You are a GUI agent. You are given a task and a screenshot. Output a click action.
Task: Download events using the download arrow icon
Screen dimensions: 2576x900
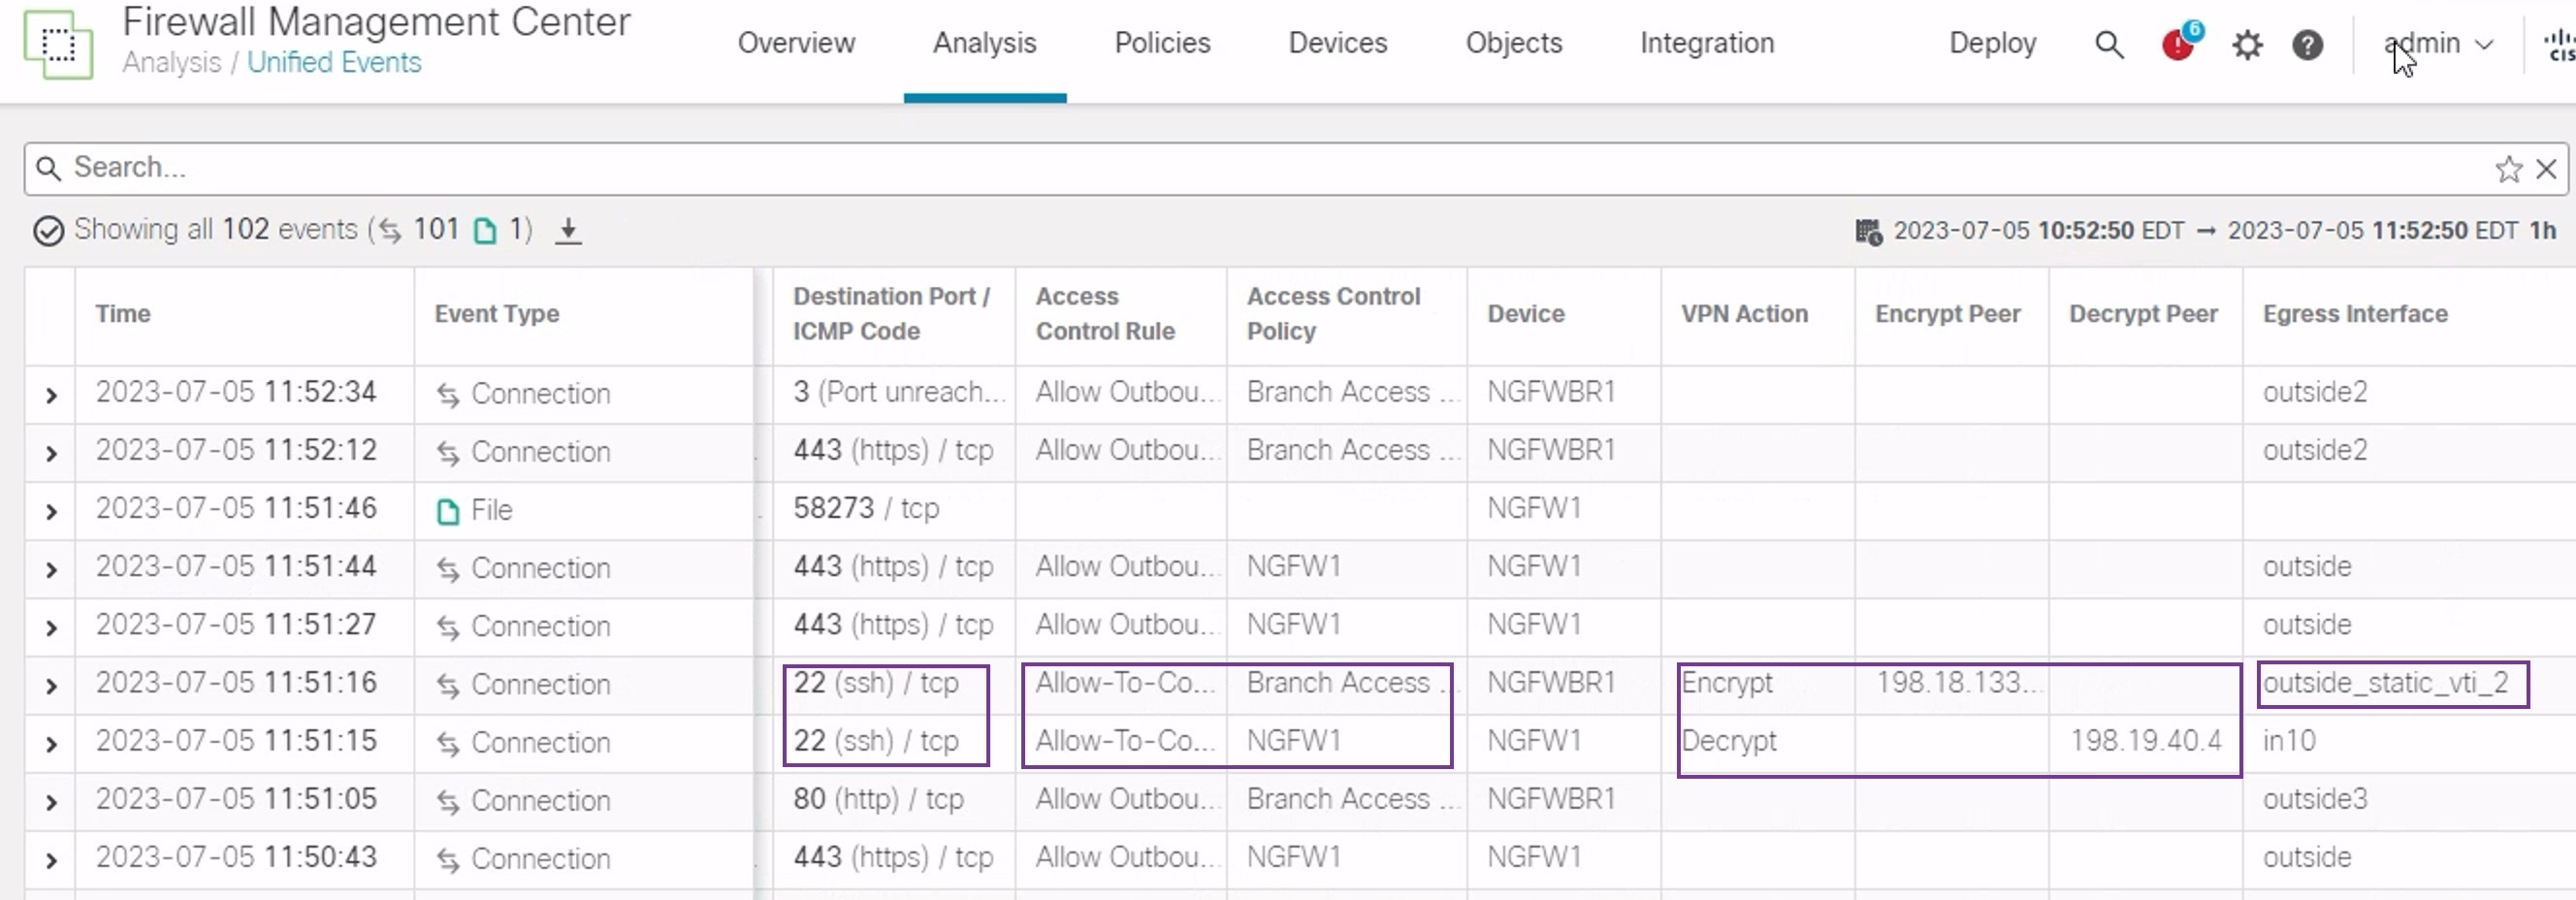[567, 230]
